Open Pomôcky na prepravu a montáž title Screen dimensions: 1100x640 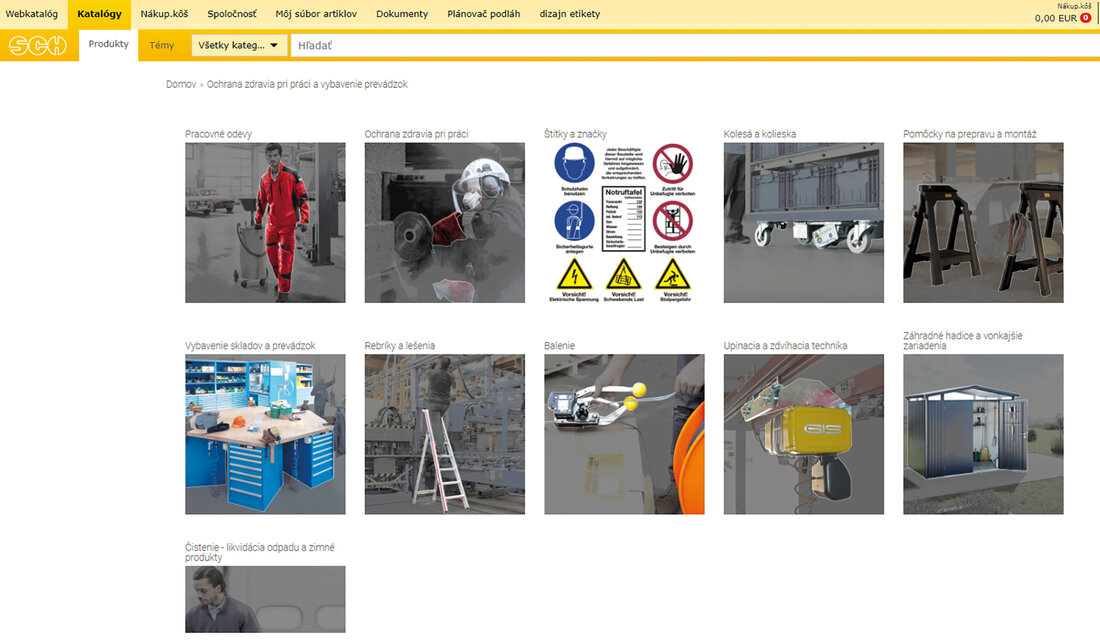pos(970,134)
